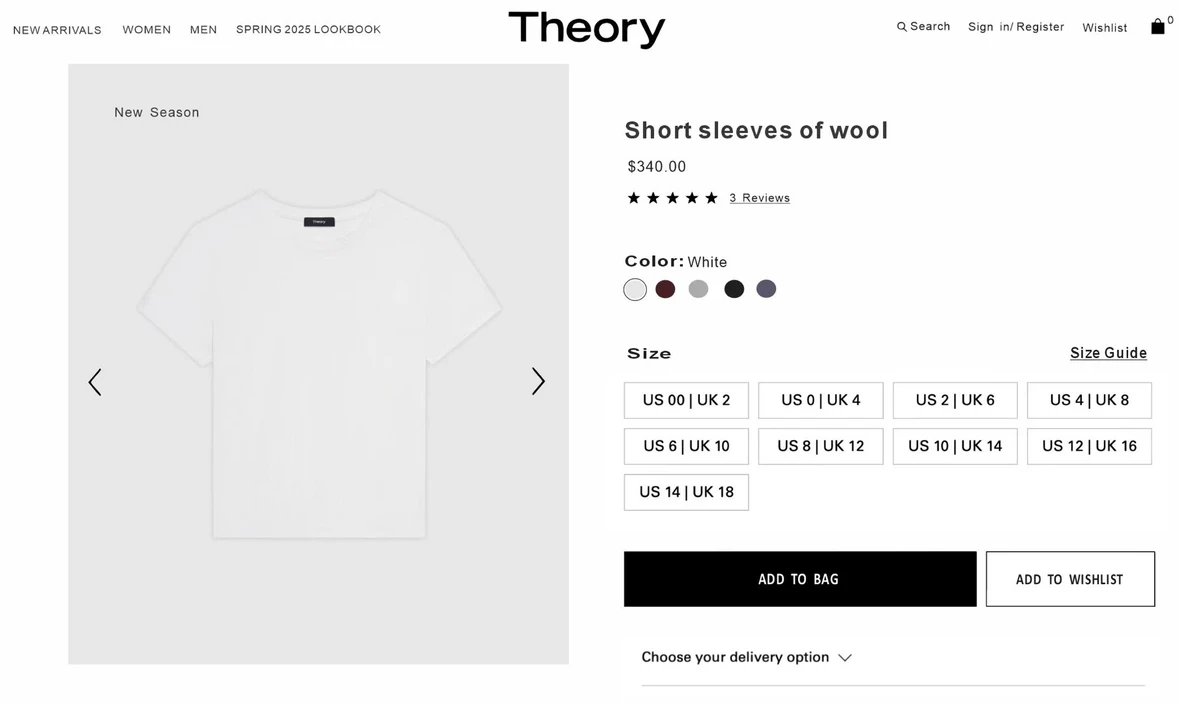Show the previous product image
Viewport: 1179px width, 704px height.
point(95,382)
